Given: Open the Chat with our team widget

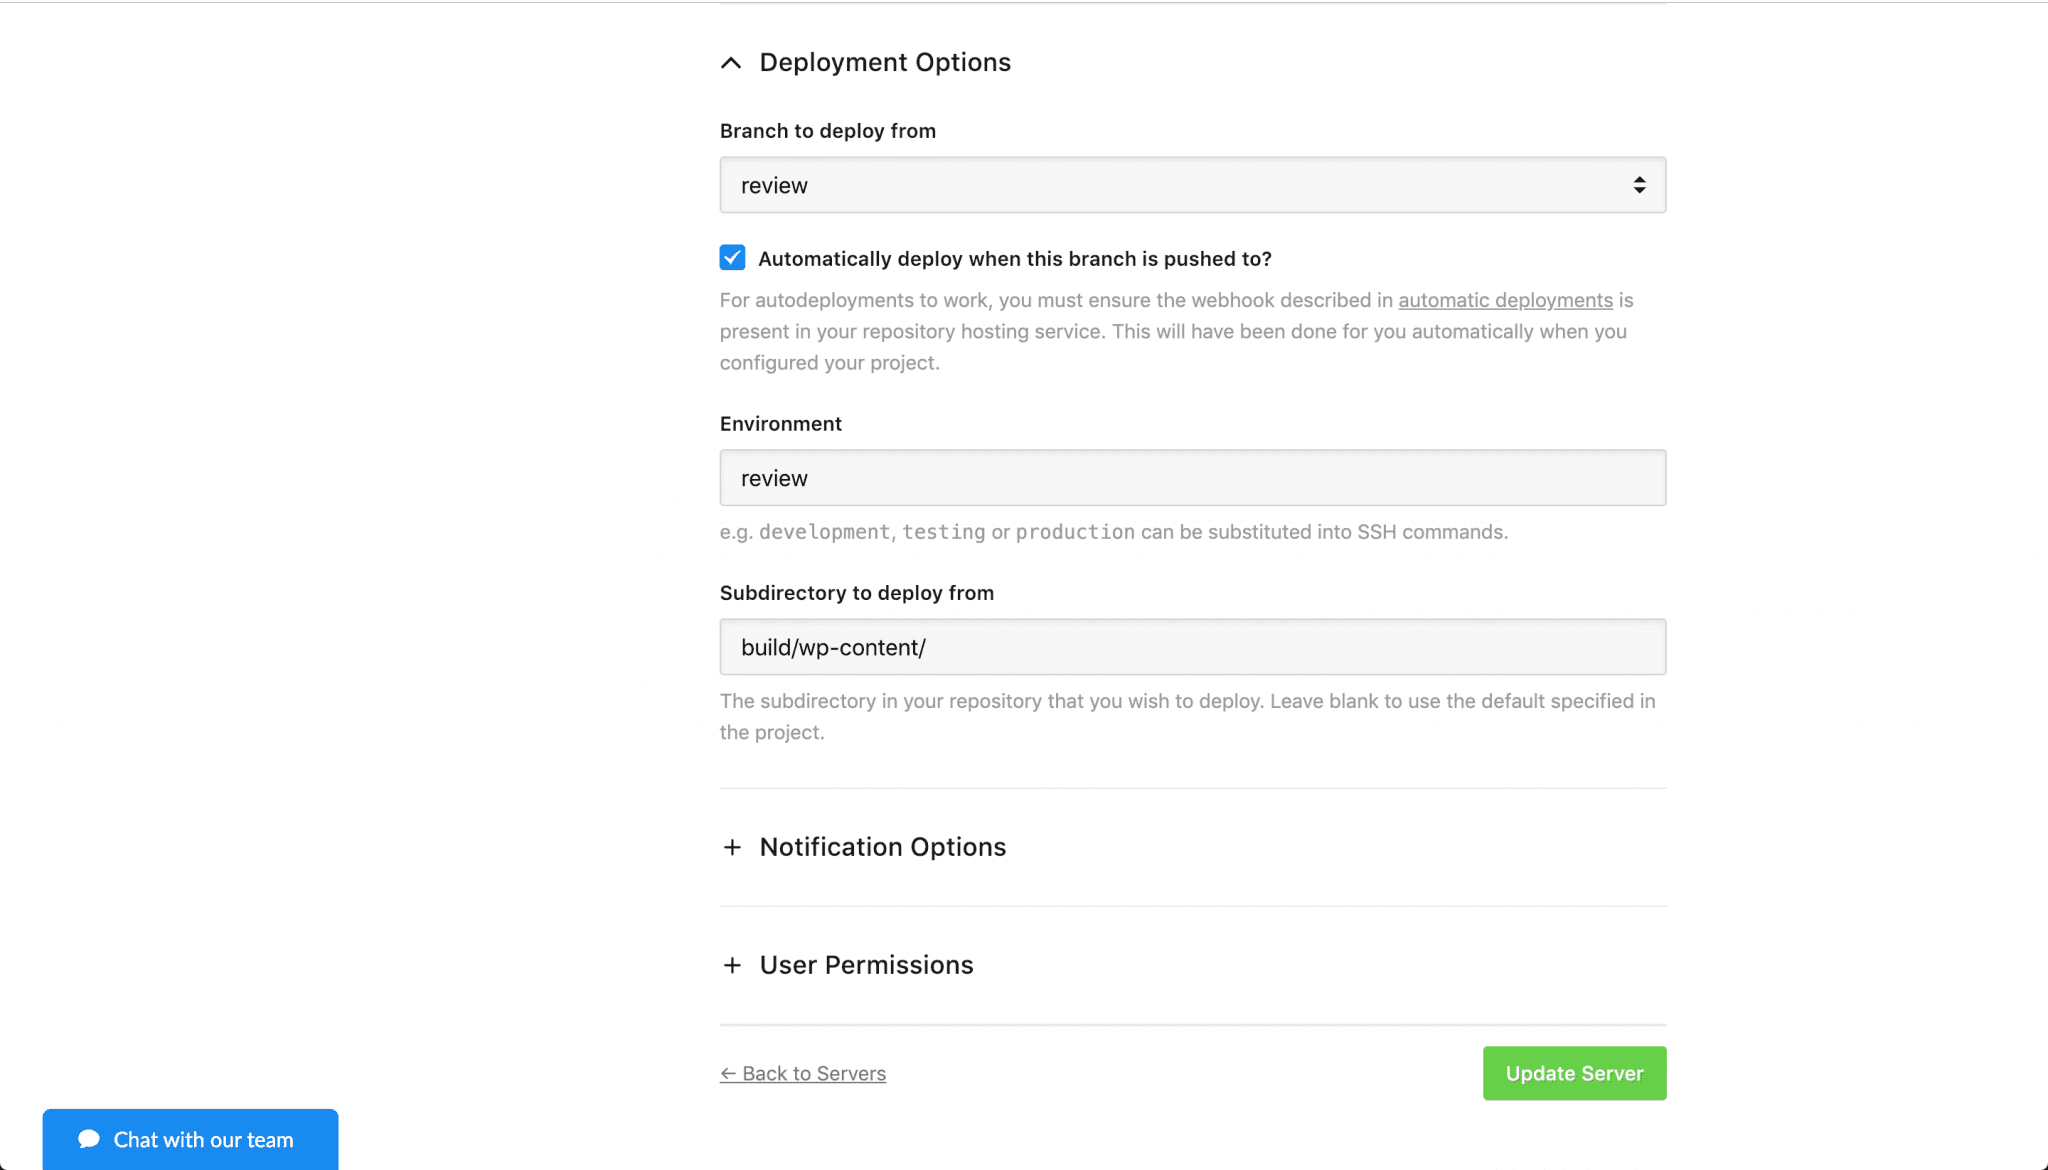Looking at the screenshot, I should coord(190,1139).
